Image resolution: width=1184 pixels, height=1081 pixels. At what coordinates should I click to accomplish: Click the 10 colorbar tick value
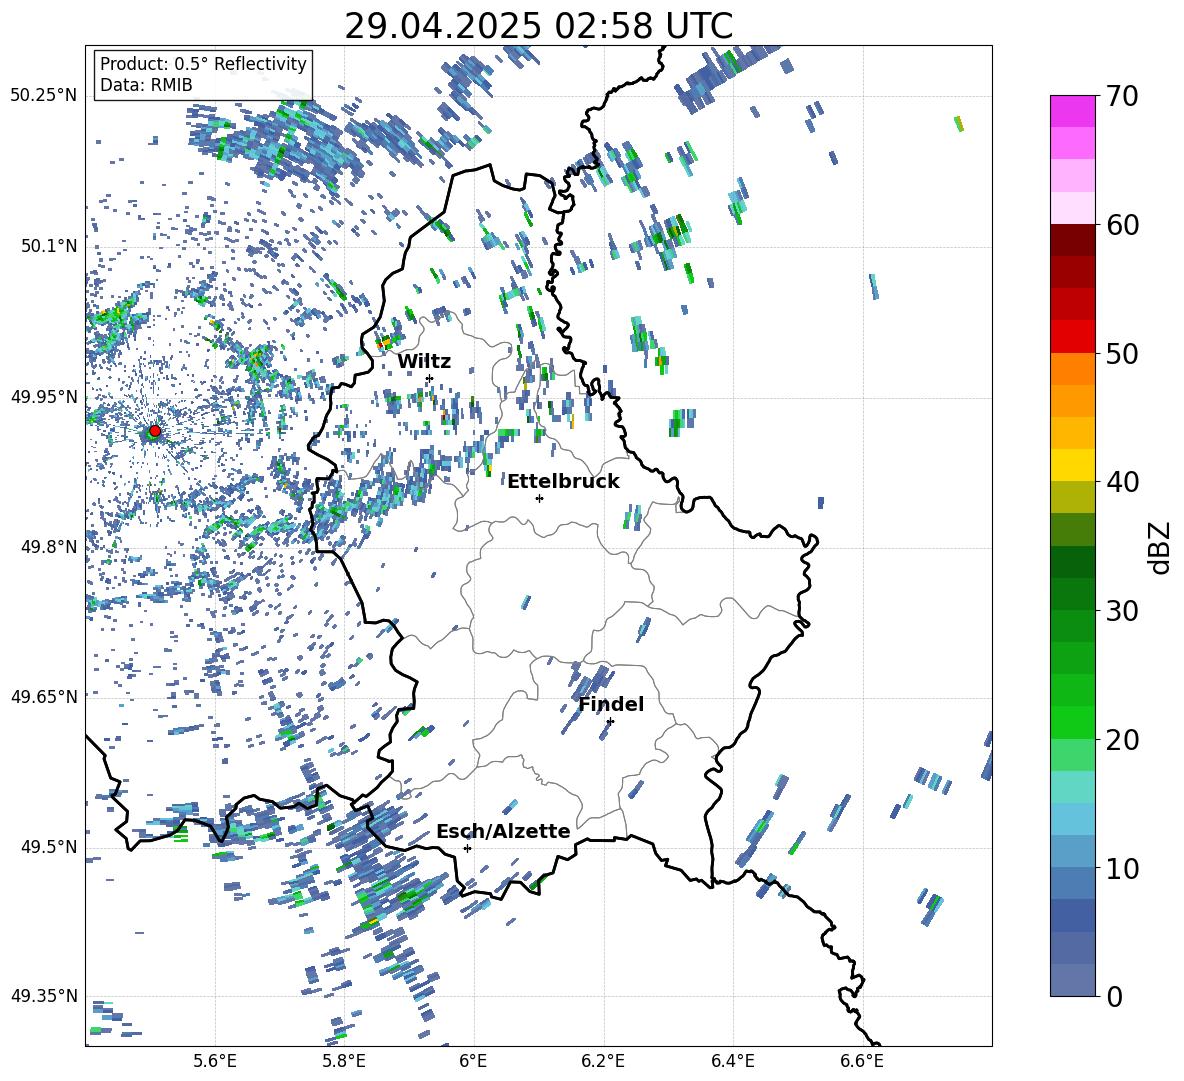click(1122, 868)
